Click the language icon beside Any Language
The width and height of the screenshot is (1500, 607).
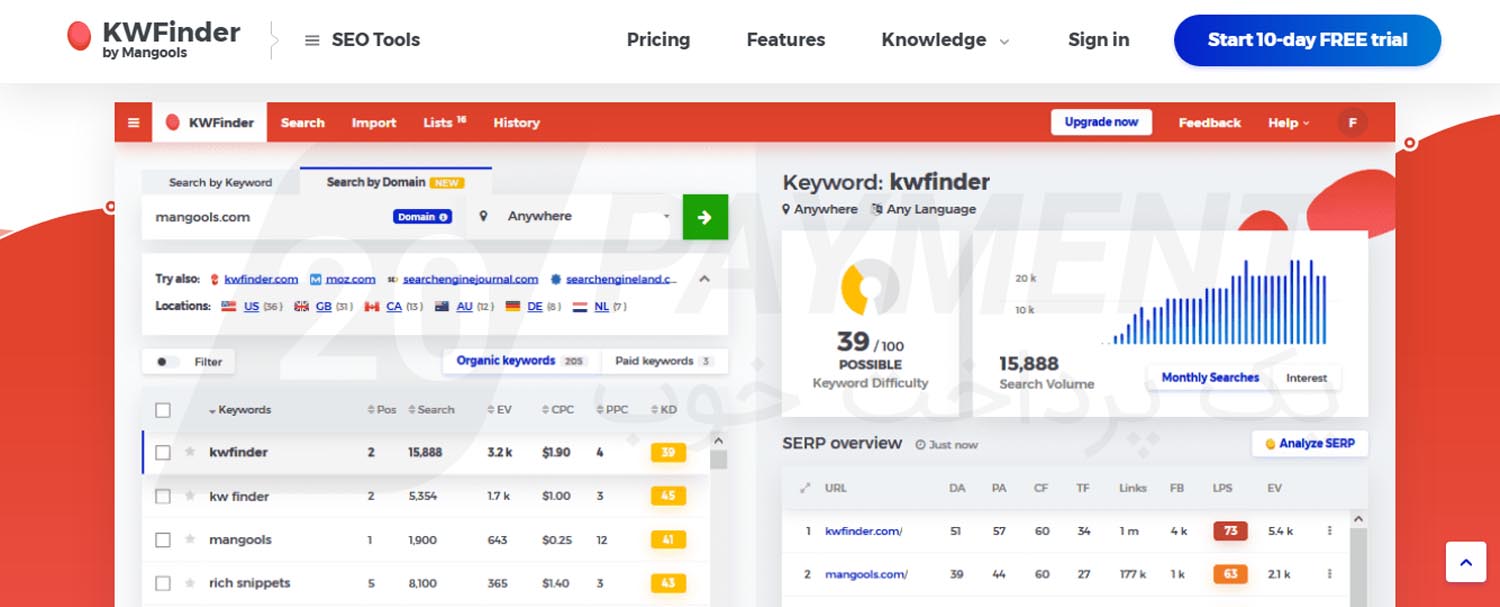[877, 209]
